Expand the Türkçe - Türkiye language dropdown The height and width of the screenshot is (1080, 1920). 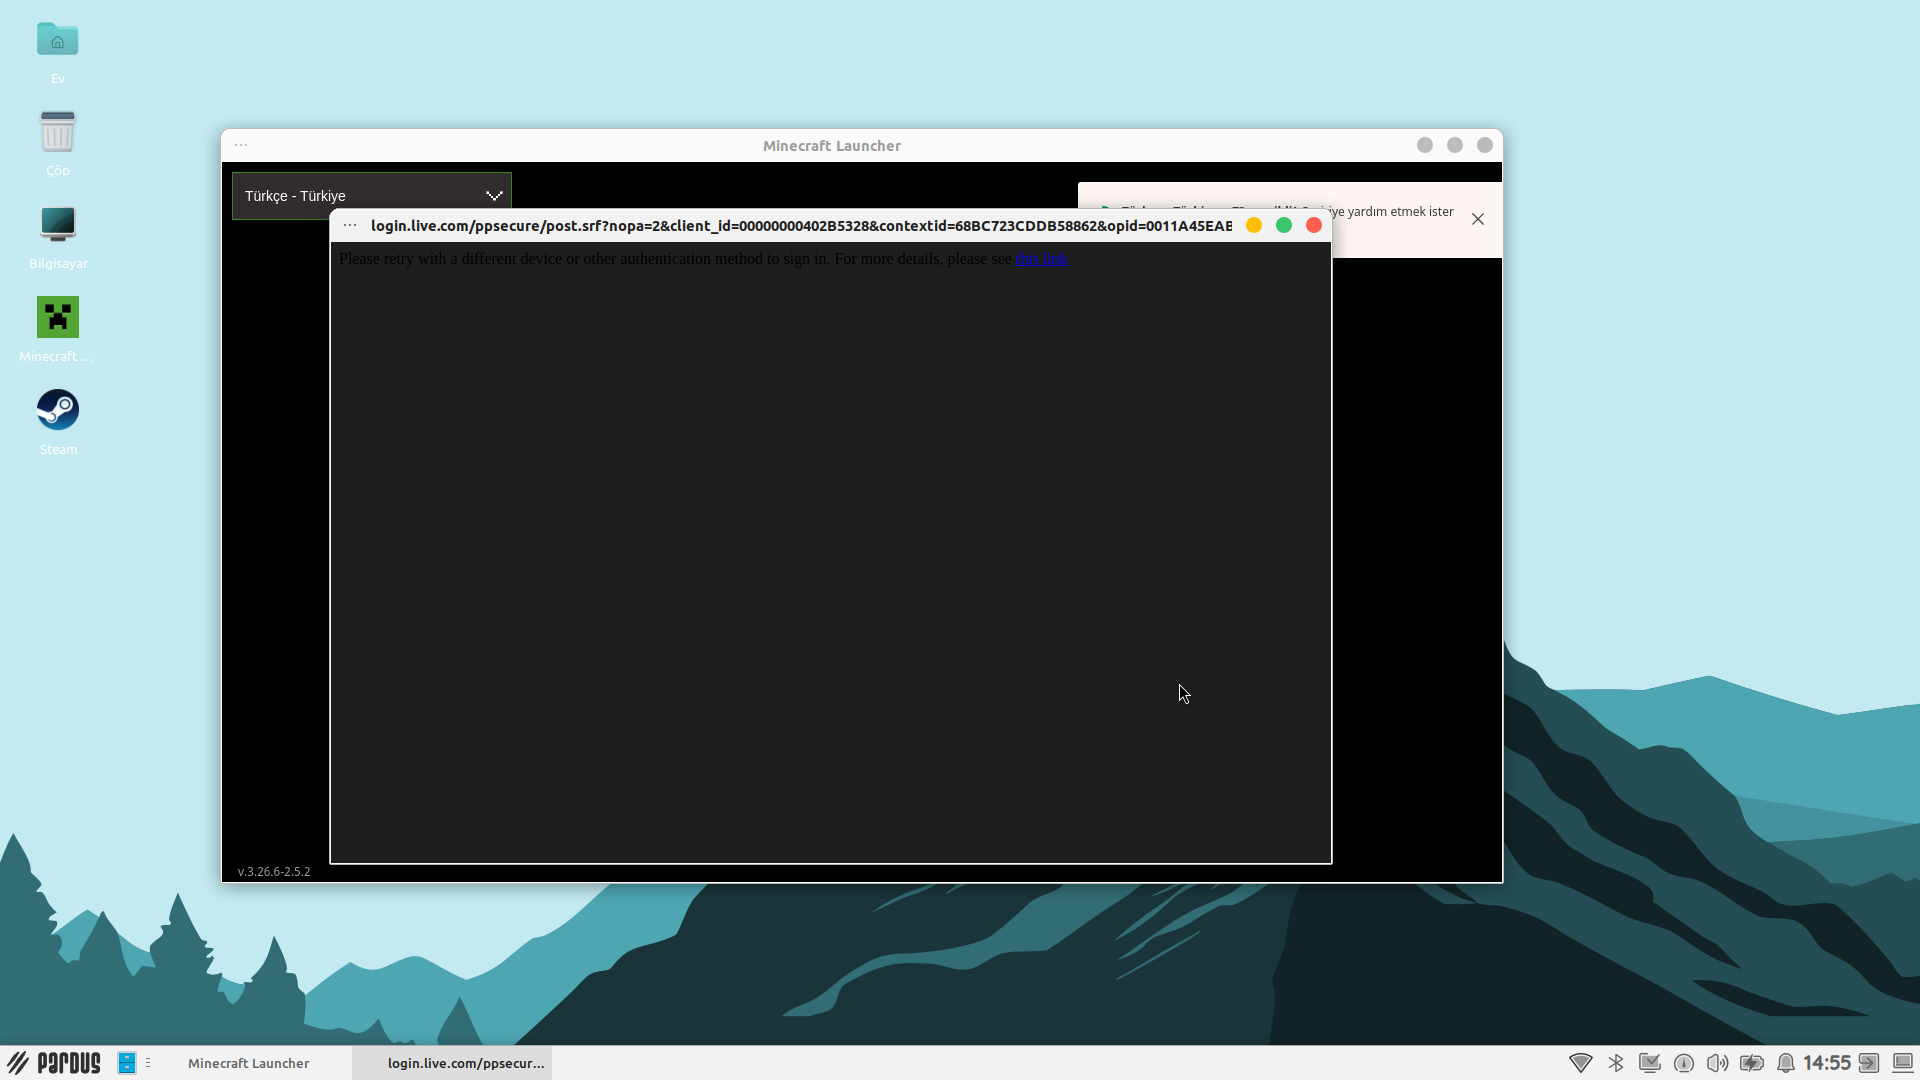372,196
